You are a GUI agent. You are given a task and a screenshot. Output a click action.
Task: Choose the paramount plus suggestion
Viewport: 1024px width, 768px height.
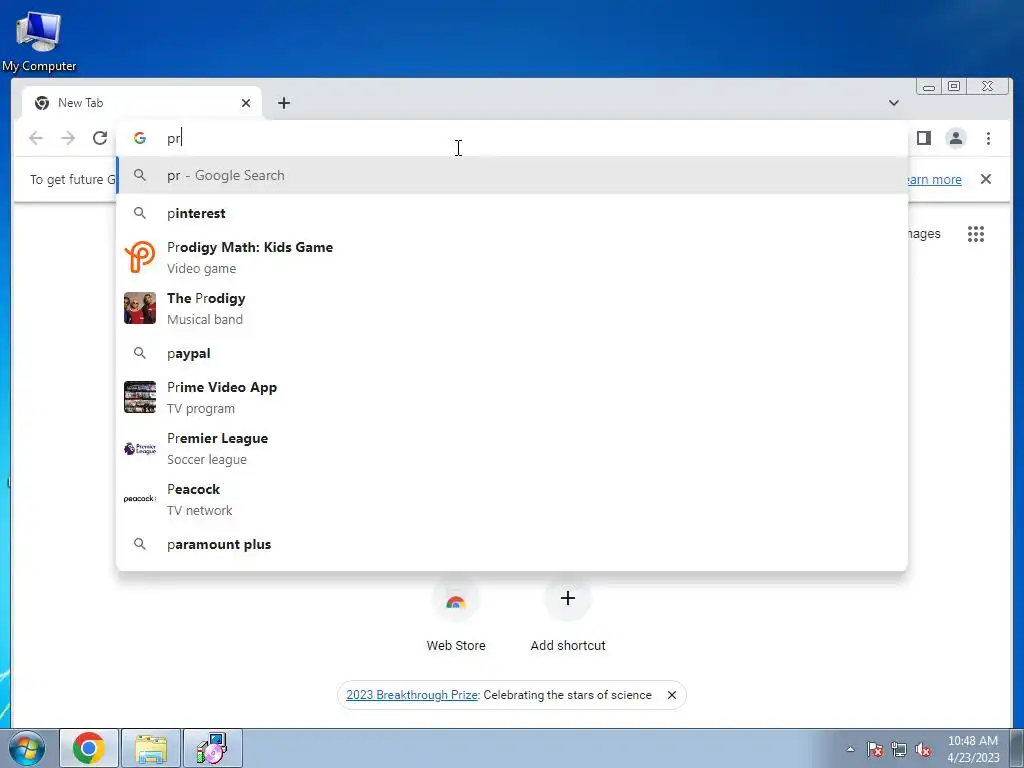(x=512, y=544)
